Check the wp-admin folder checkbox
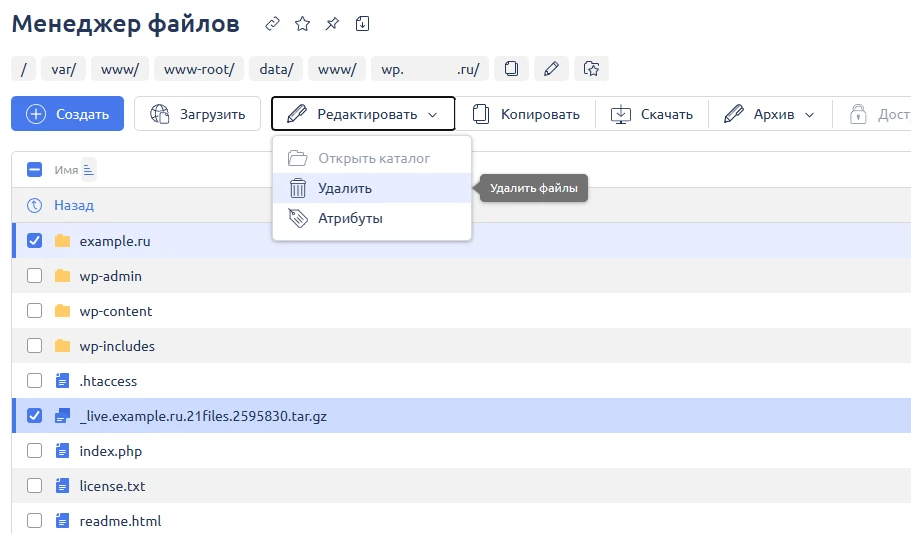This screenshot has height=534, width=911. [35, 276]
